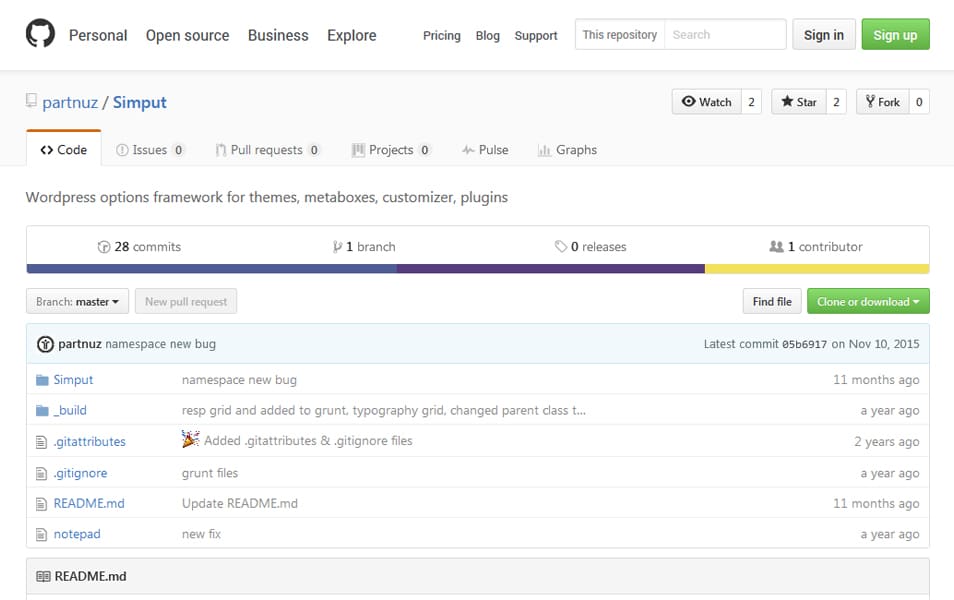View the 1 branch link

[x=364, y=246]
